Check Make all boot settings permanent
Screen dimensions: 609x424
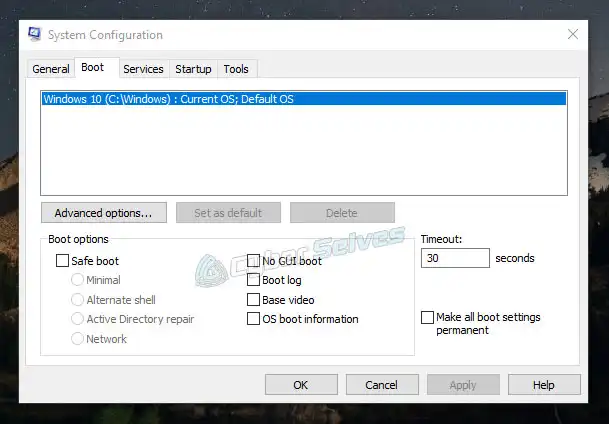pos(427,317)
